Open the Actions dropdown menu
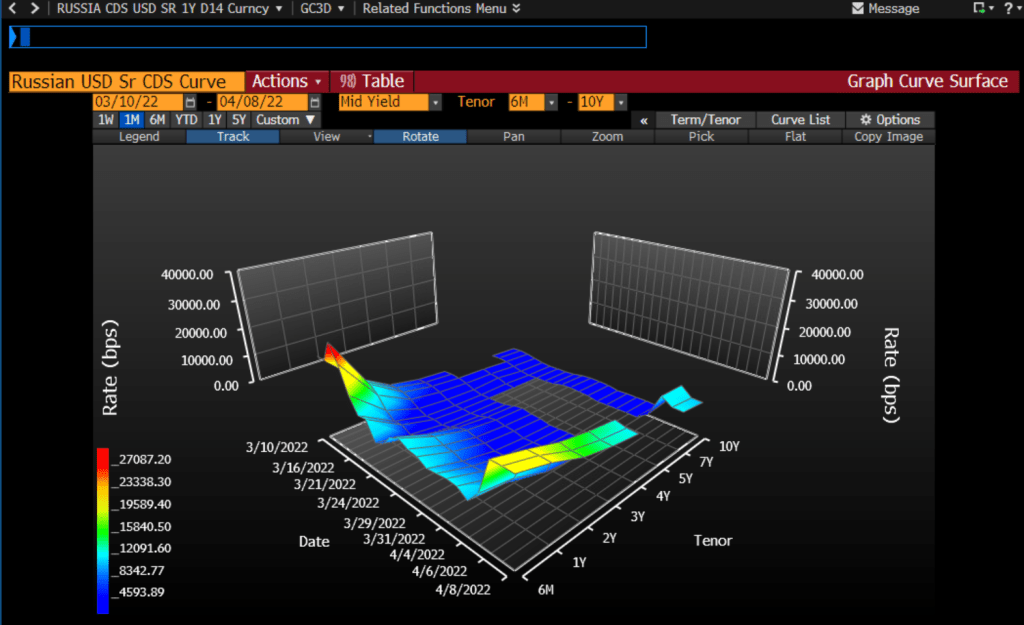Image resolution: width=1024 pixels, height=625 pixels. click(287, 81)
